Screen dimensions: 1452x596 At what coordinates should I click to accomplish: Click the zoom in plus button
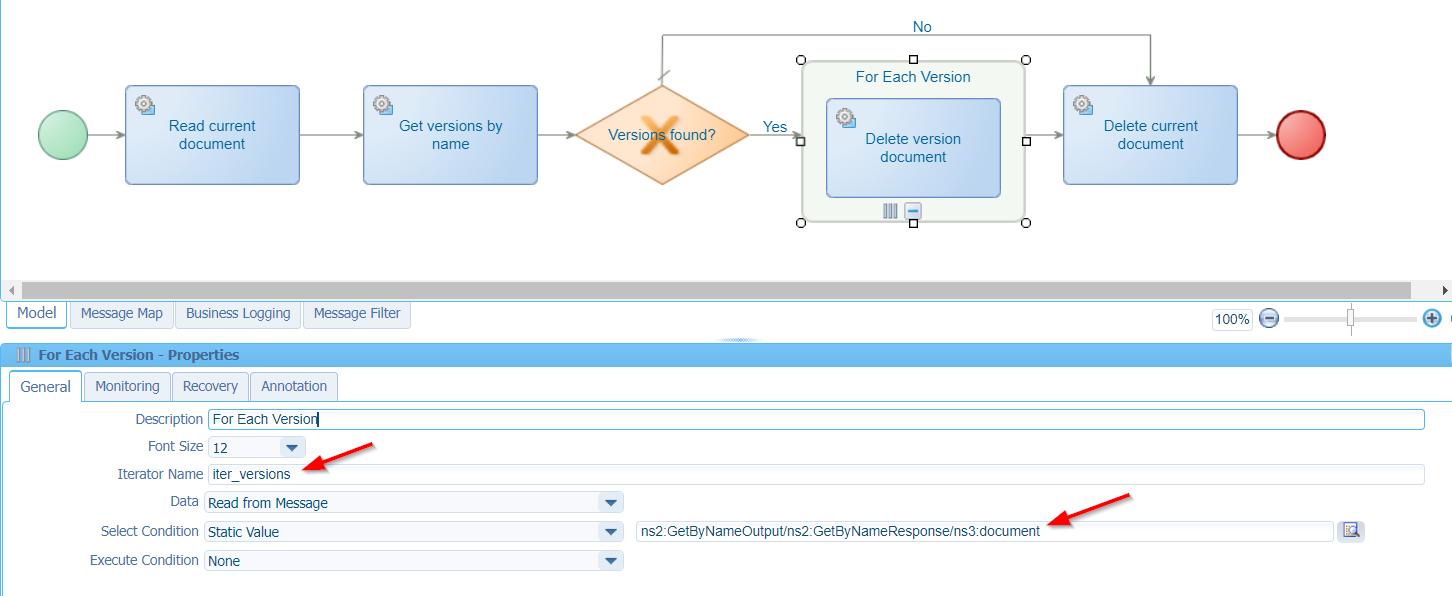[1432, 319]
